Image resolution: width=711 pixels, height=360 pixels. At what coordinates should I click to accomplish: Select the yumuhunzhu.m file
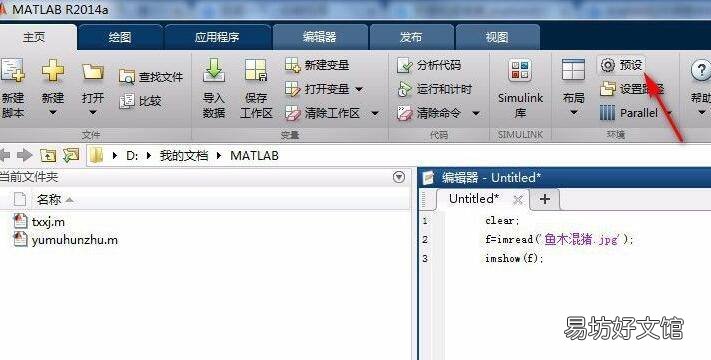click(x=74, y=240)
